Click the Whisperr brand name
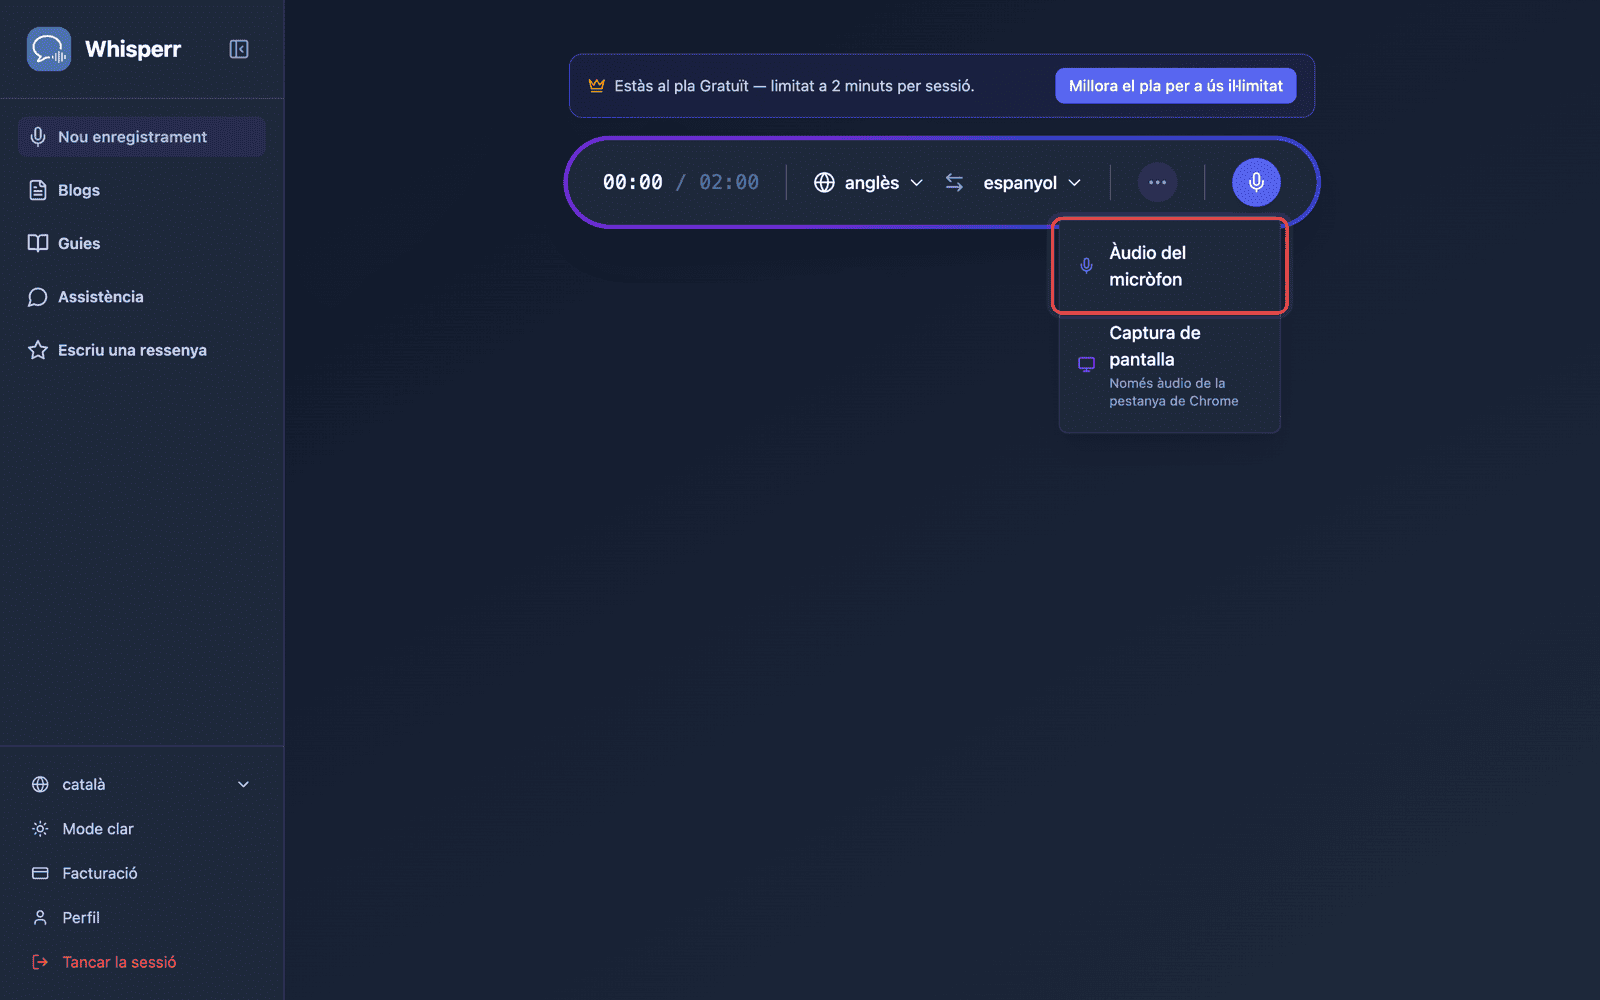 133,49
